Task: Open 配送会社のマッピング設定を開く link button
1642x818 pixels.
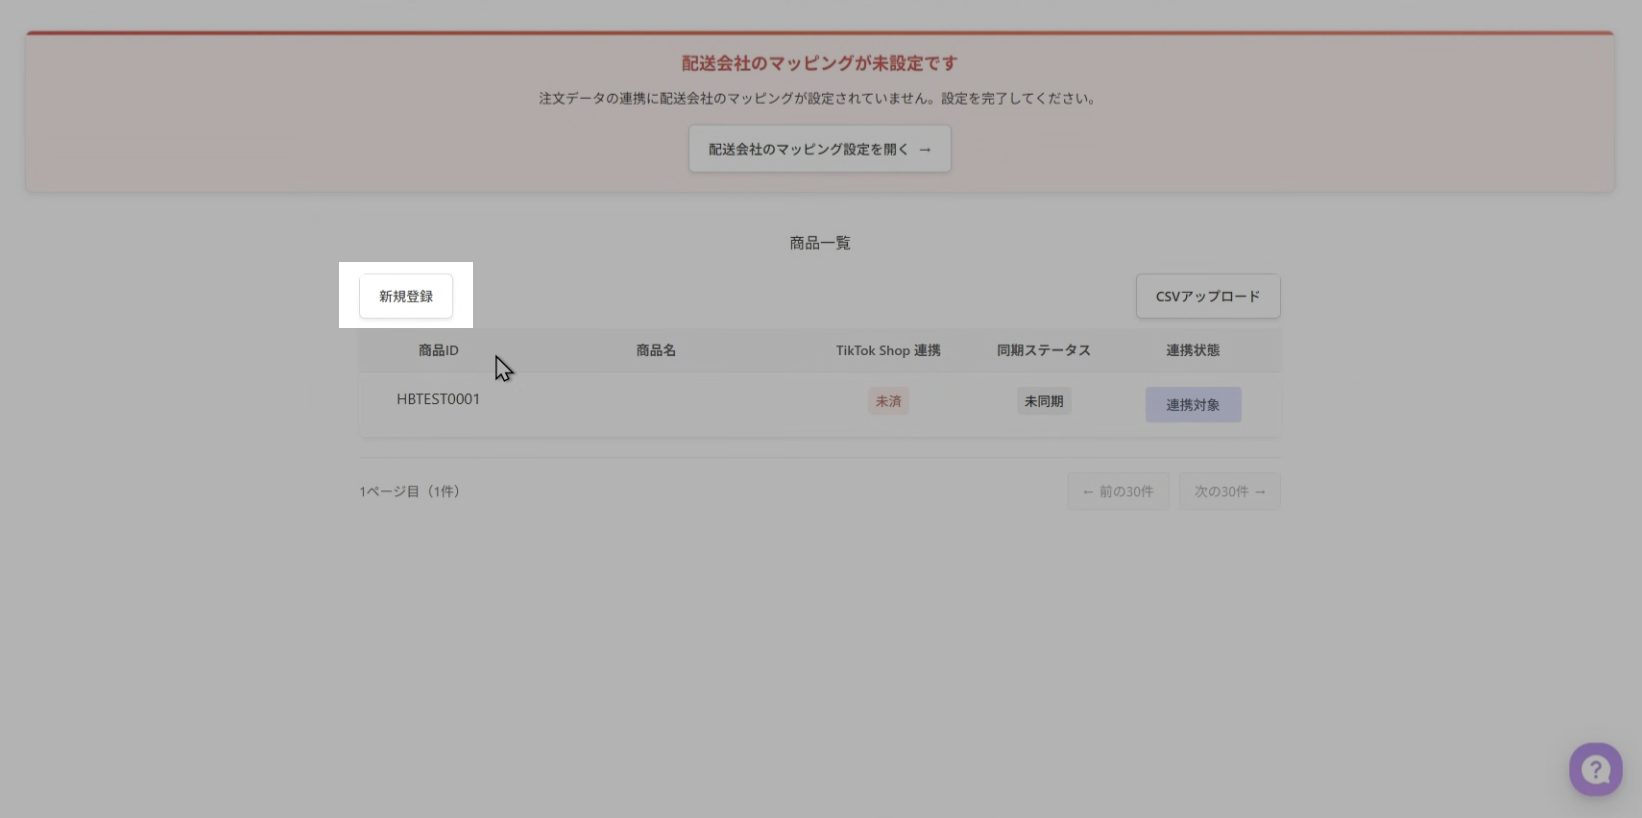Action: [820, 149]
